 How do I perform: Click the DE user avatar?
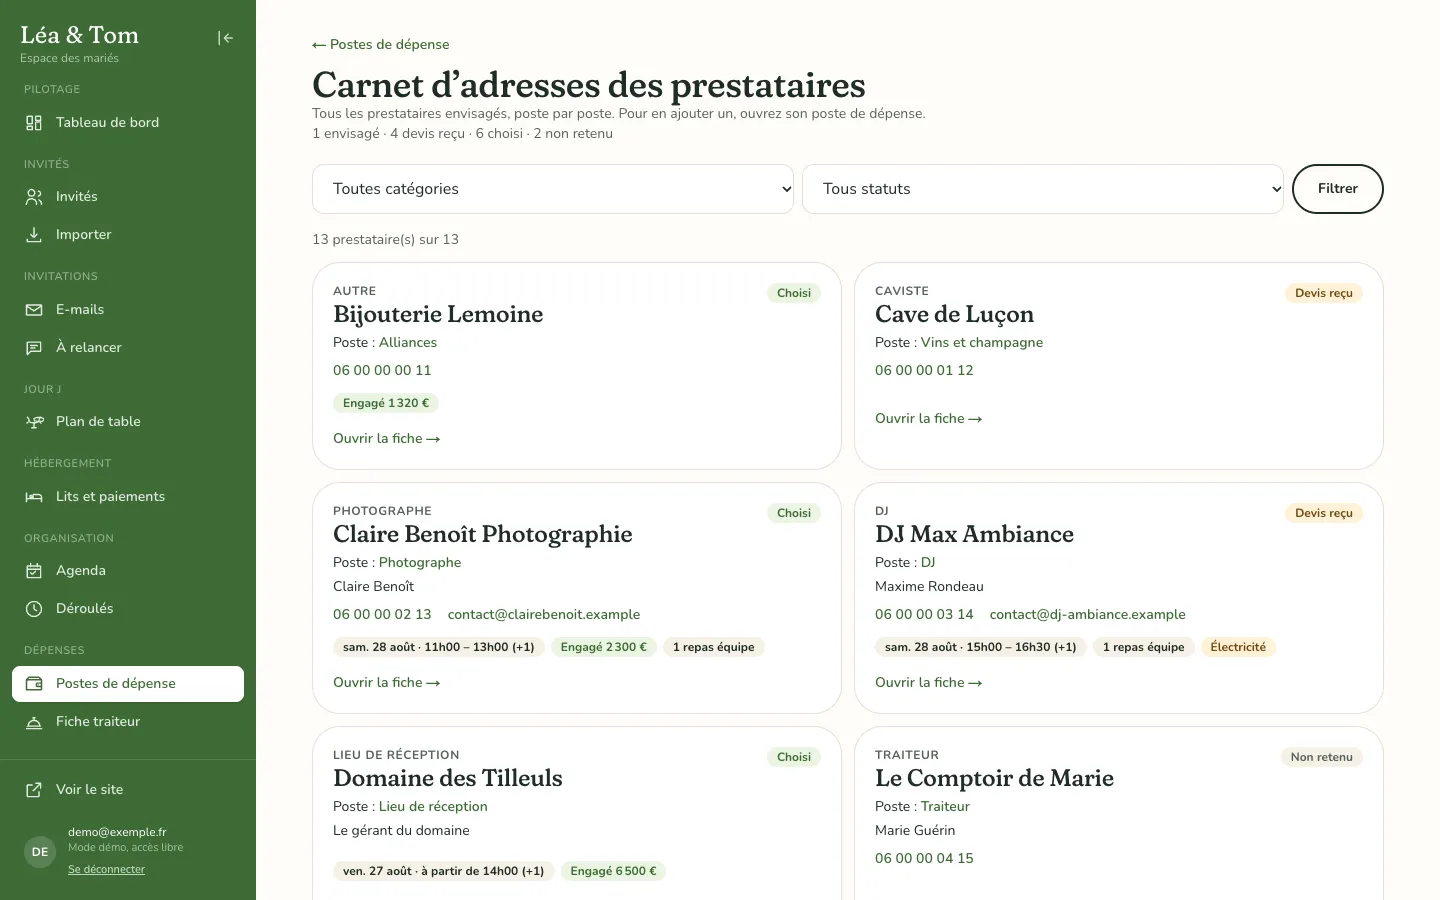40,852
